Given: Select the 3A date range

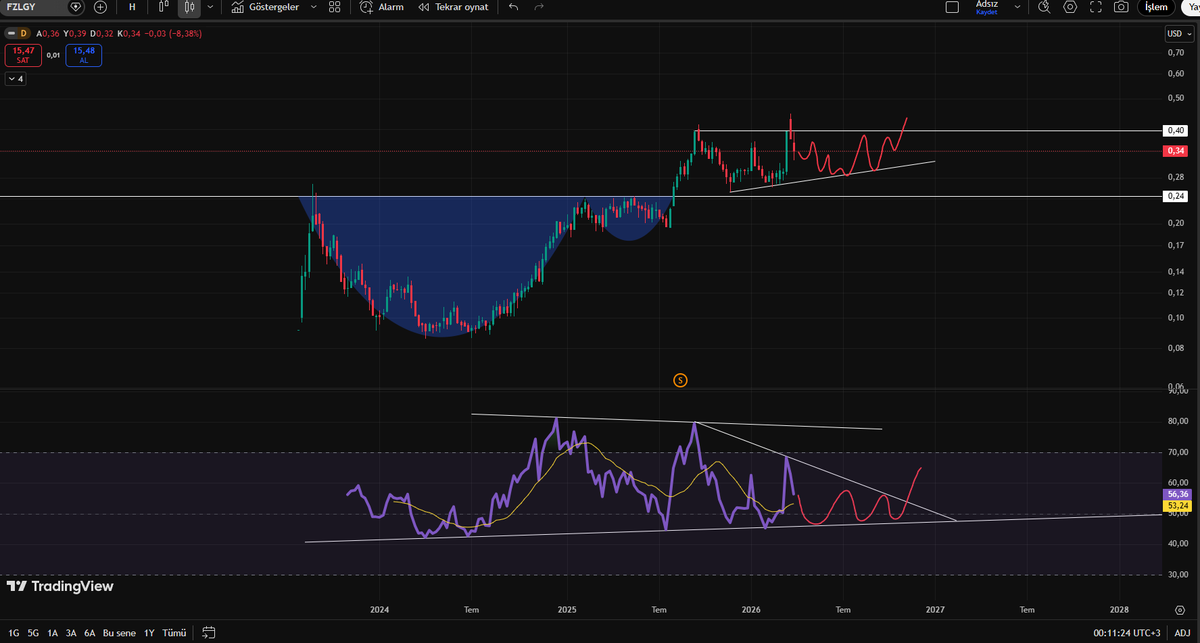Looking at the screenshot, I should (x=71, y=633).
